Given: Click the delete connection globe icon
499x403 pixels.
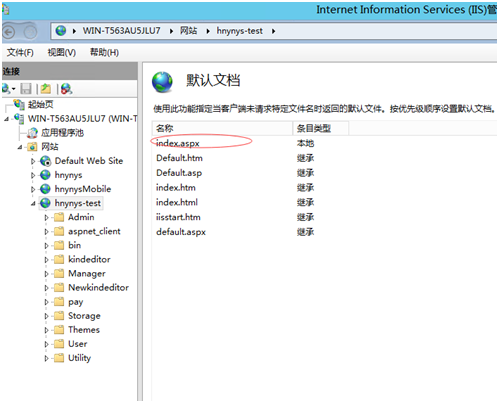Looking at the screenshot, I should [x=66, y=89].
